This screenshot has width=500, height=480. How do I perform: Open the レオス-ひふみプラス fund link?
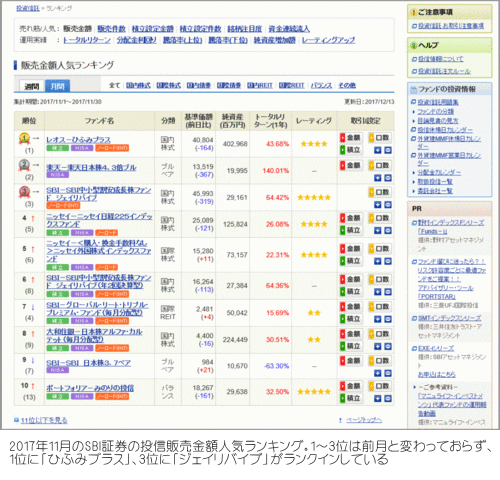coord(78,140)
